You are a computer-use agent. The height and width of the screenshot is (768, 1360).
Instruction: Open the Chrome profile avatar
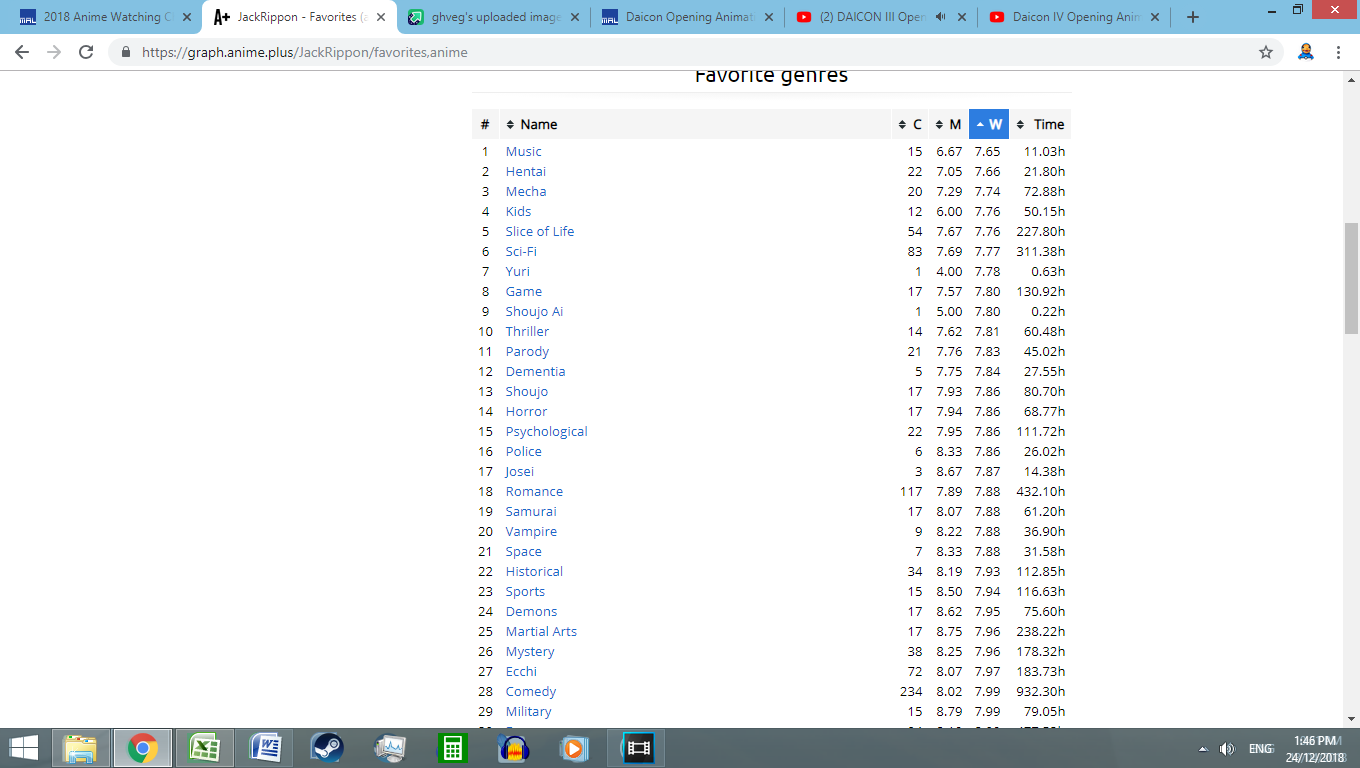coord(1305,52)
